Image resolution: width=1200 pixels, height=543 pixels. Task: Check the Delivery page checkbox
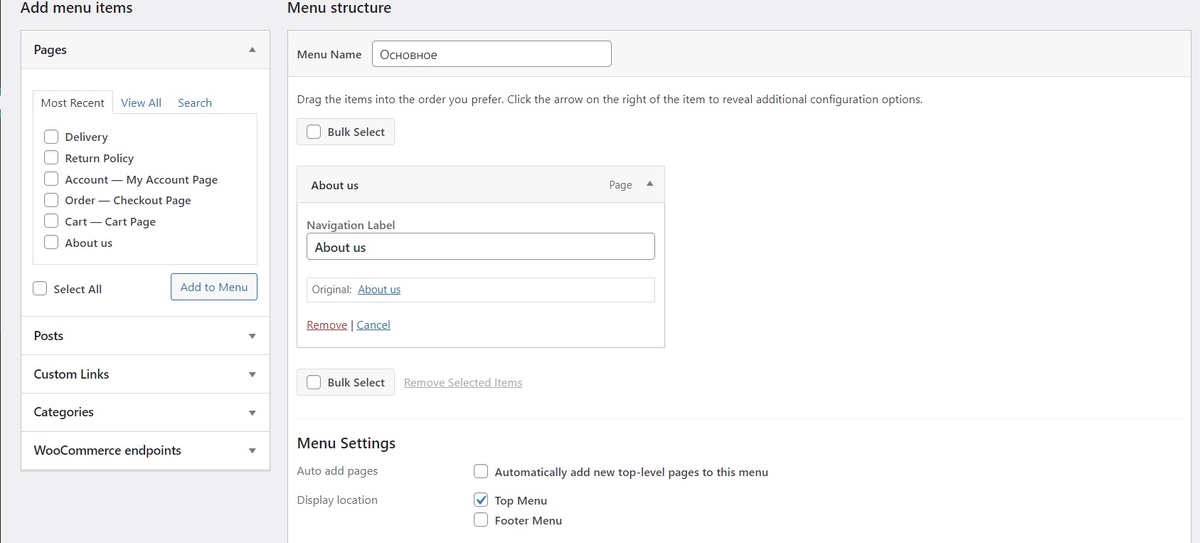51,136
